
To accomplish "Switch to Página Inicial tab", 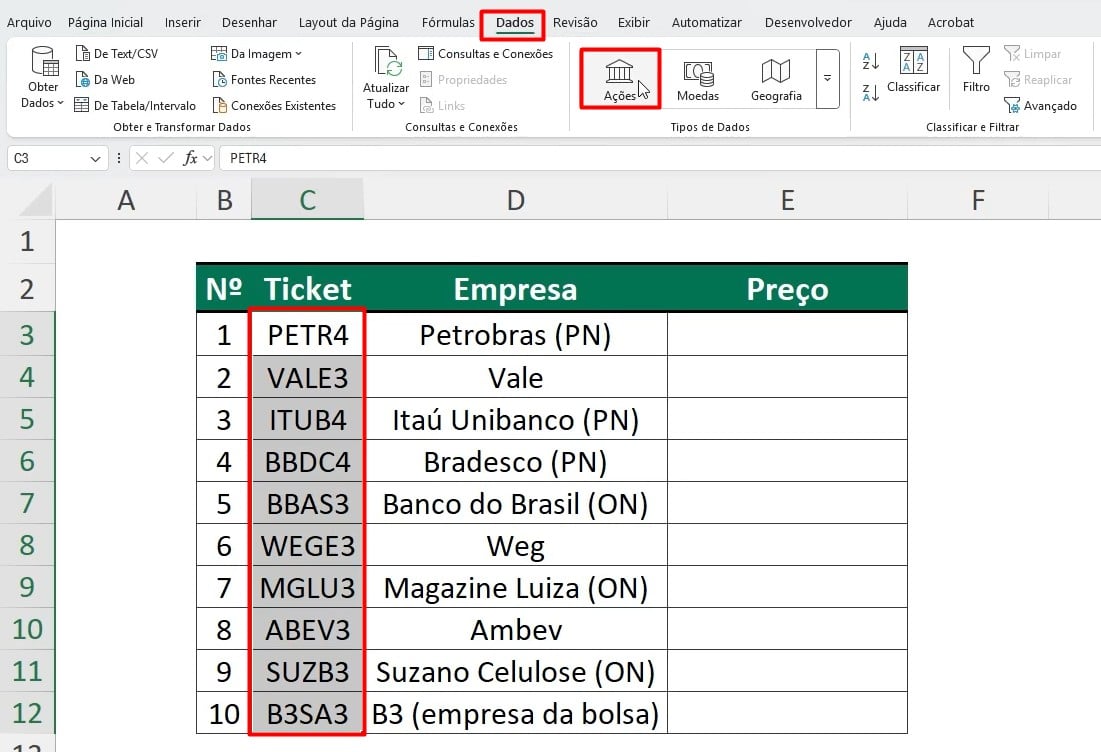I will [105, 22].
